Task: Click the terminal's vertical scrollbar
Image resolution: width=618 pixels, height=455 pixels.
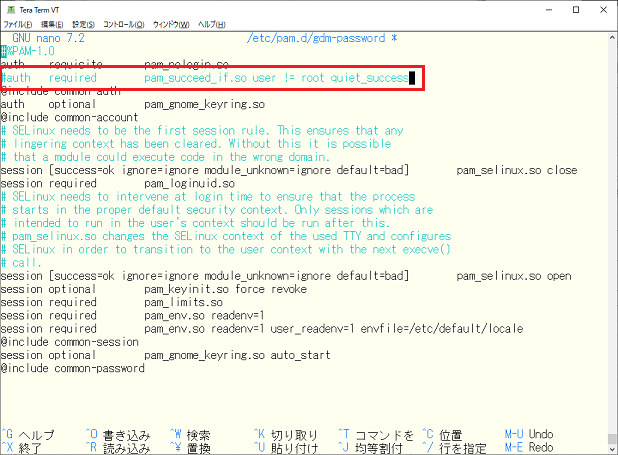Action: [x=609, y=240]
